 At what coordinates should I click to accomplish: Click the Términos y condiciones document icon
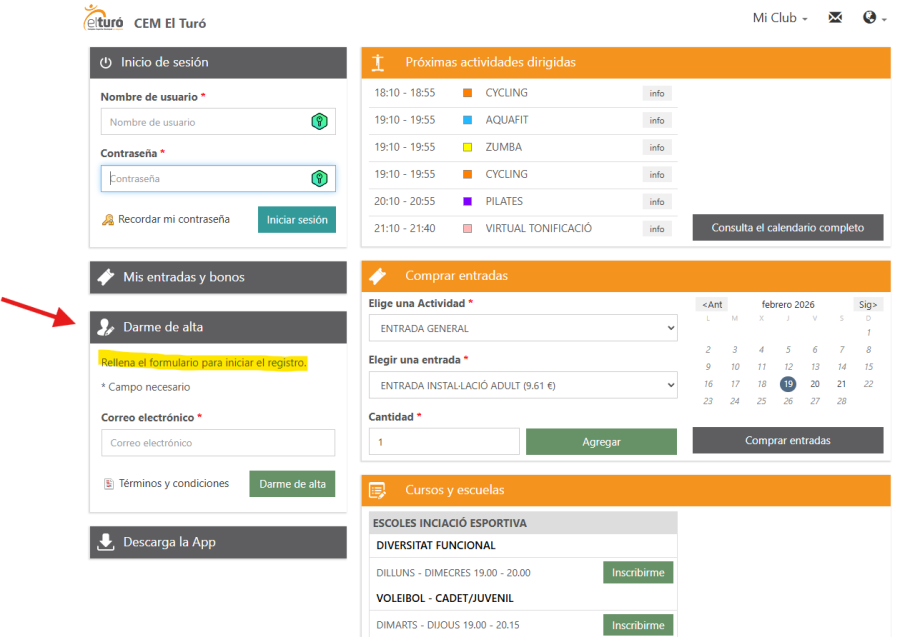109,484
